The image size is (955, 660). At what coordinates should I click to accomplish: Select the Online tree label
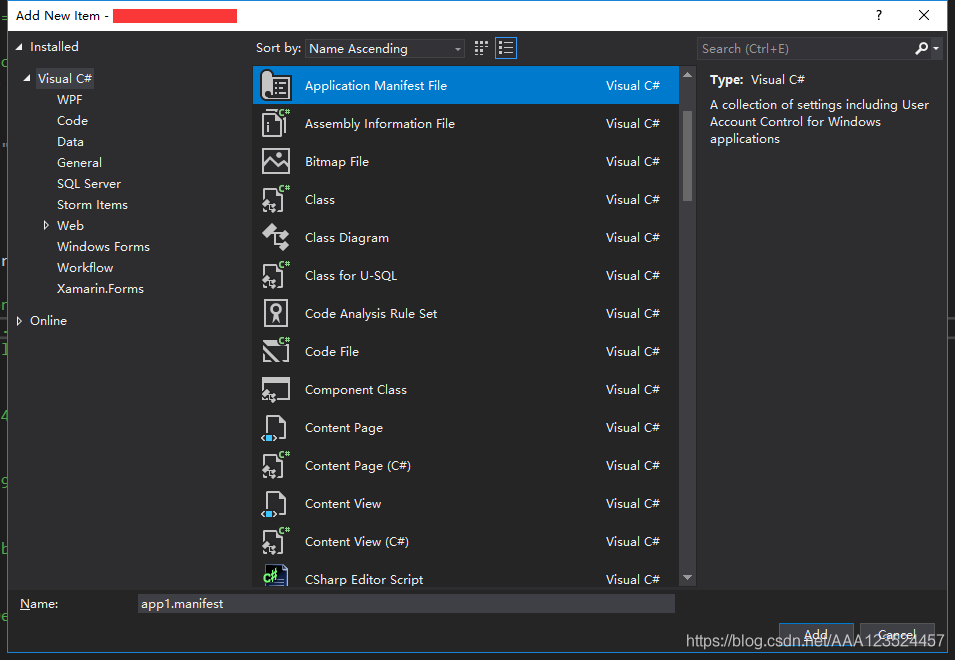click(x=48, y=320)
